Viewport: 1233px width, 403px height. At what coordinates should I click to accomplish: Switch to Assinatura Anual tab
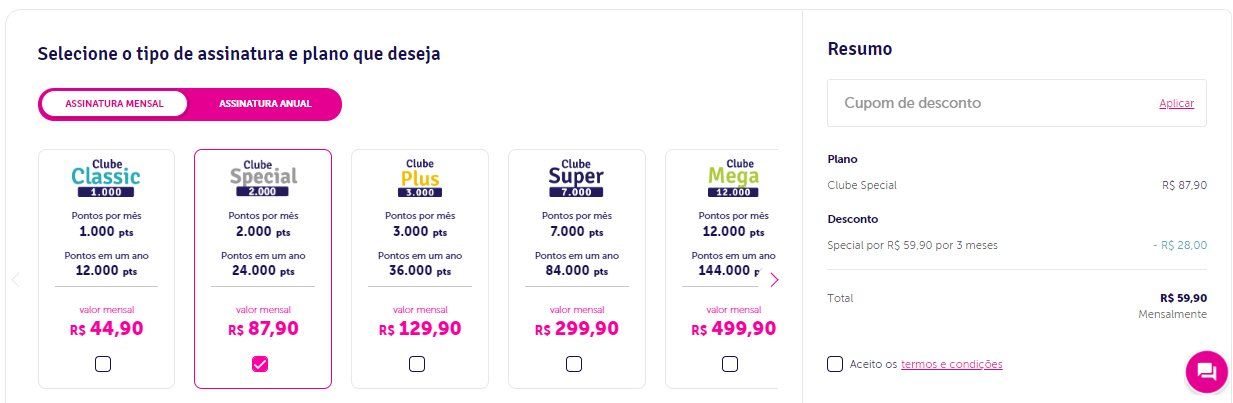265,104
